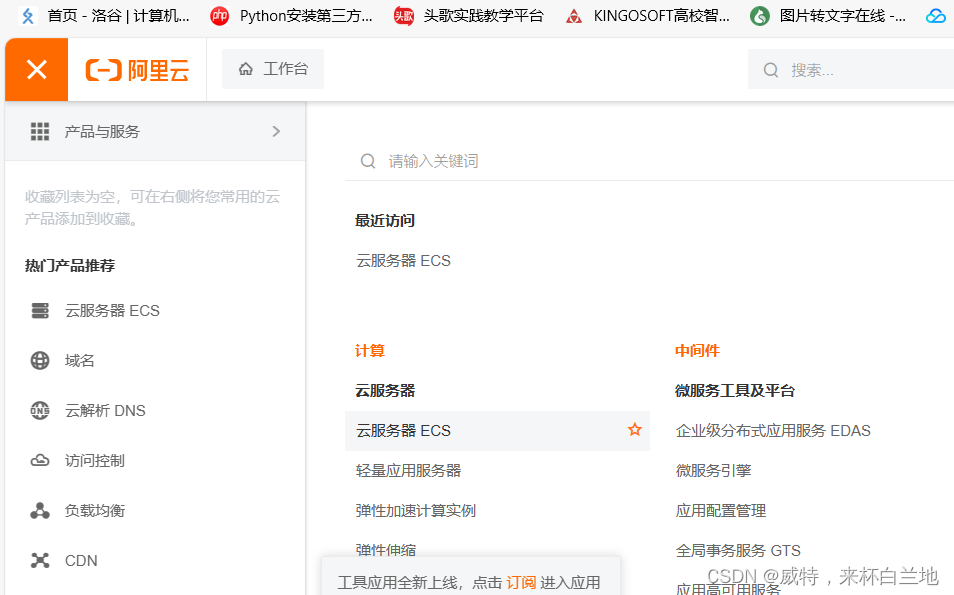Click the magnifier icon beside 请输入关键词
The width and height of the screenshot is (954, 595).
368,161
